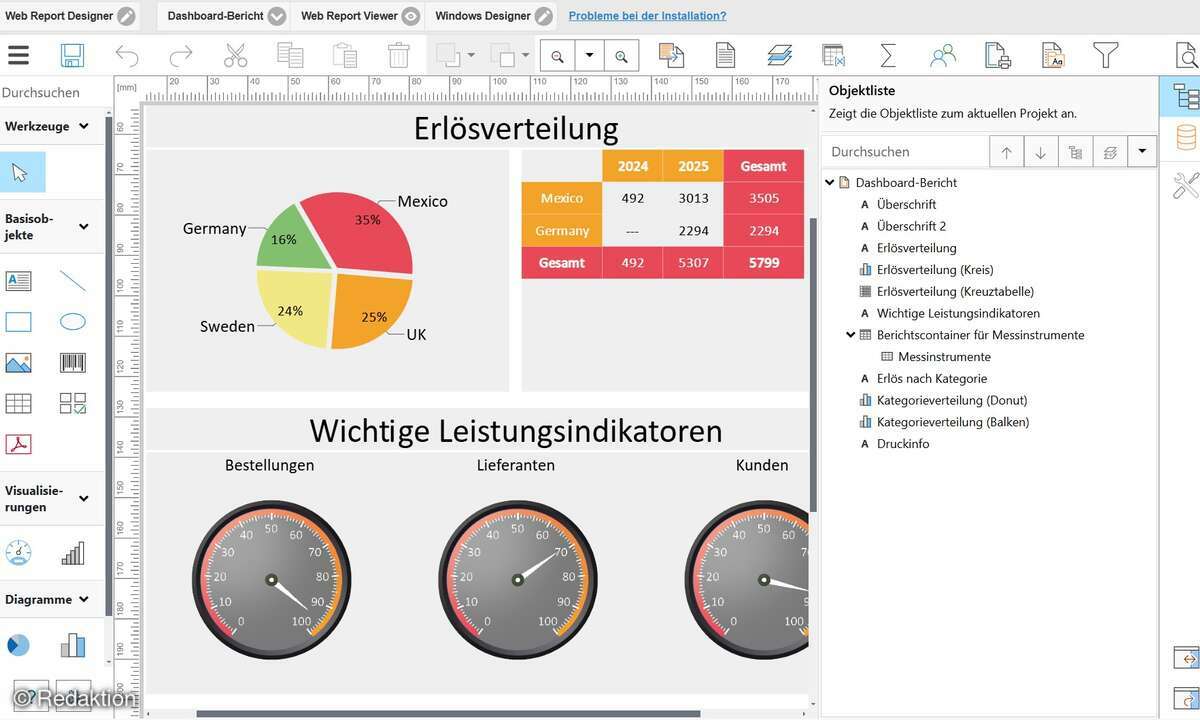Insert a data graphic bars object
The height and width of the screenshot is (720, 1200).
point(73,553)
